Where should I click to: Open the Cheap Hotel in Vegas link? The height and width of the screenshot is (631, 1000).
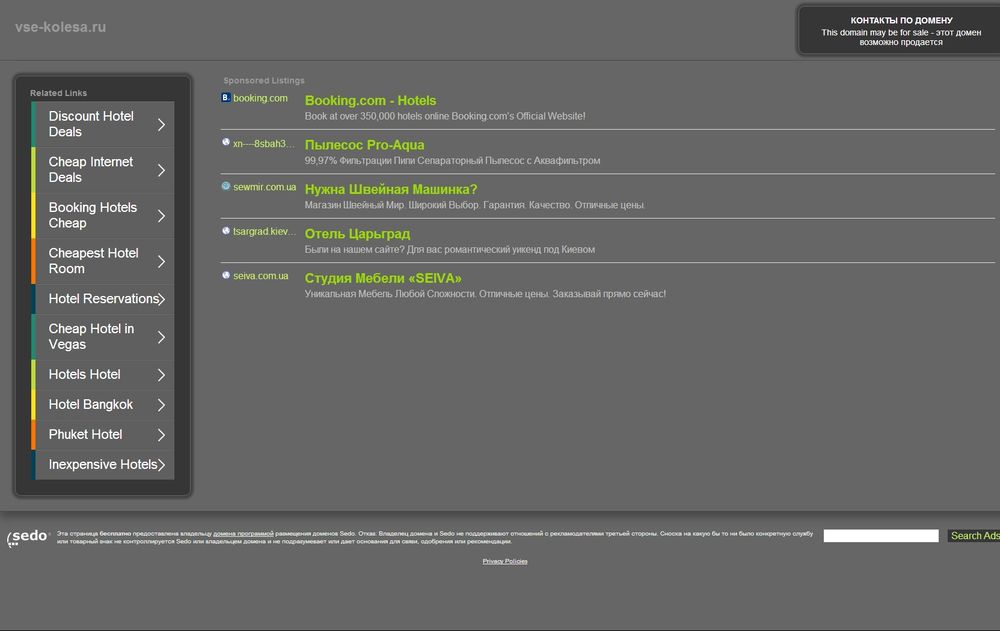click(x=103, y=337)
